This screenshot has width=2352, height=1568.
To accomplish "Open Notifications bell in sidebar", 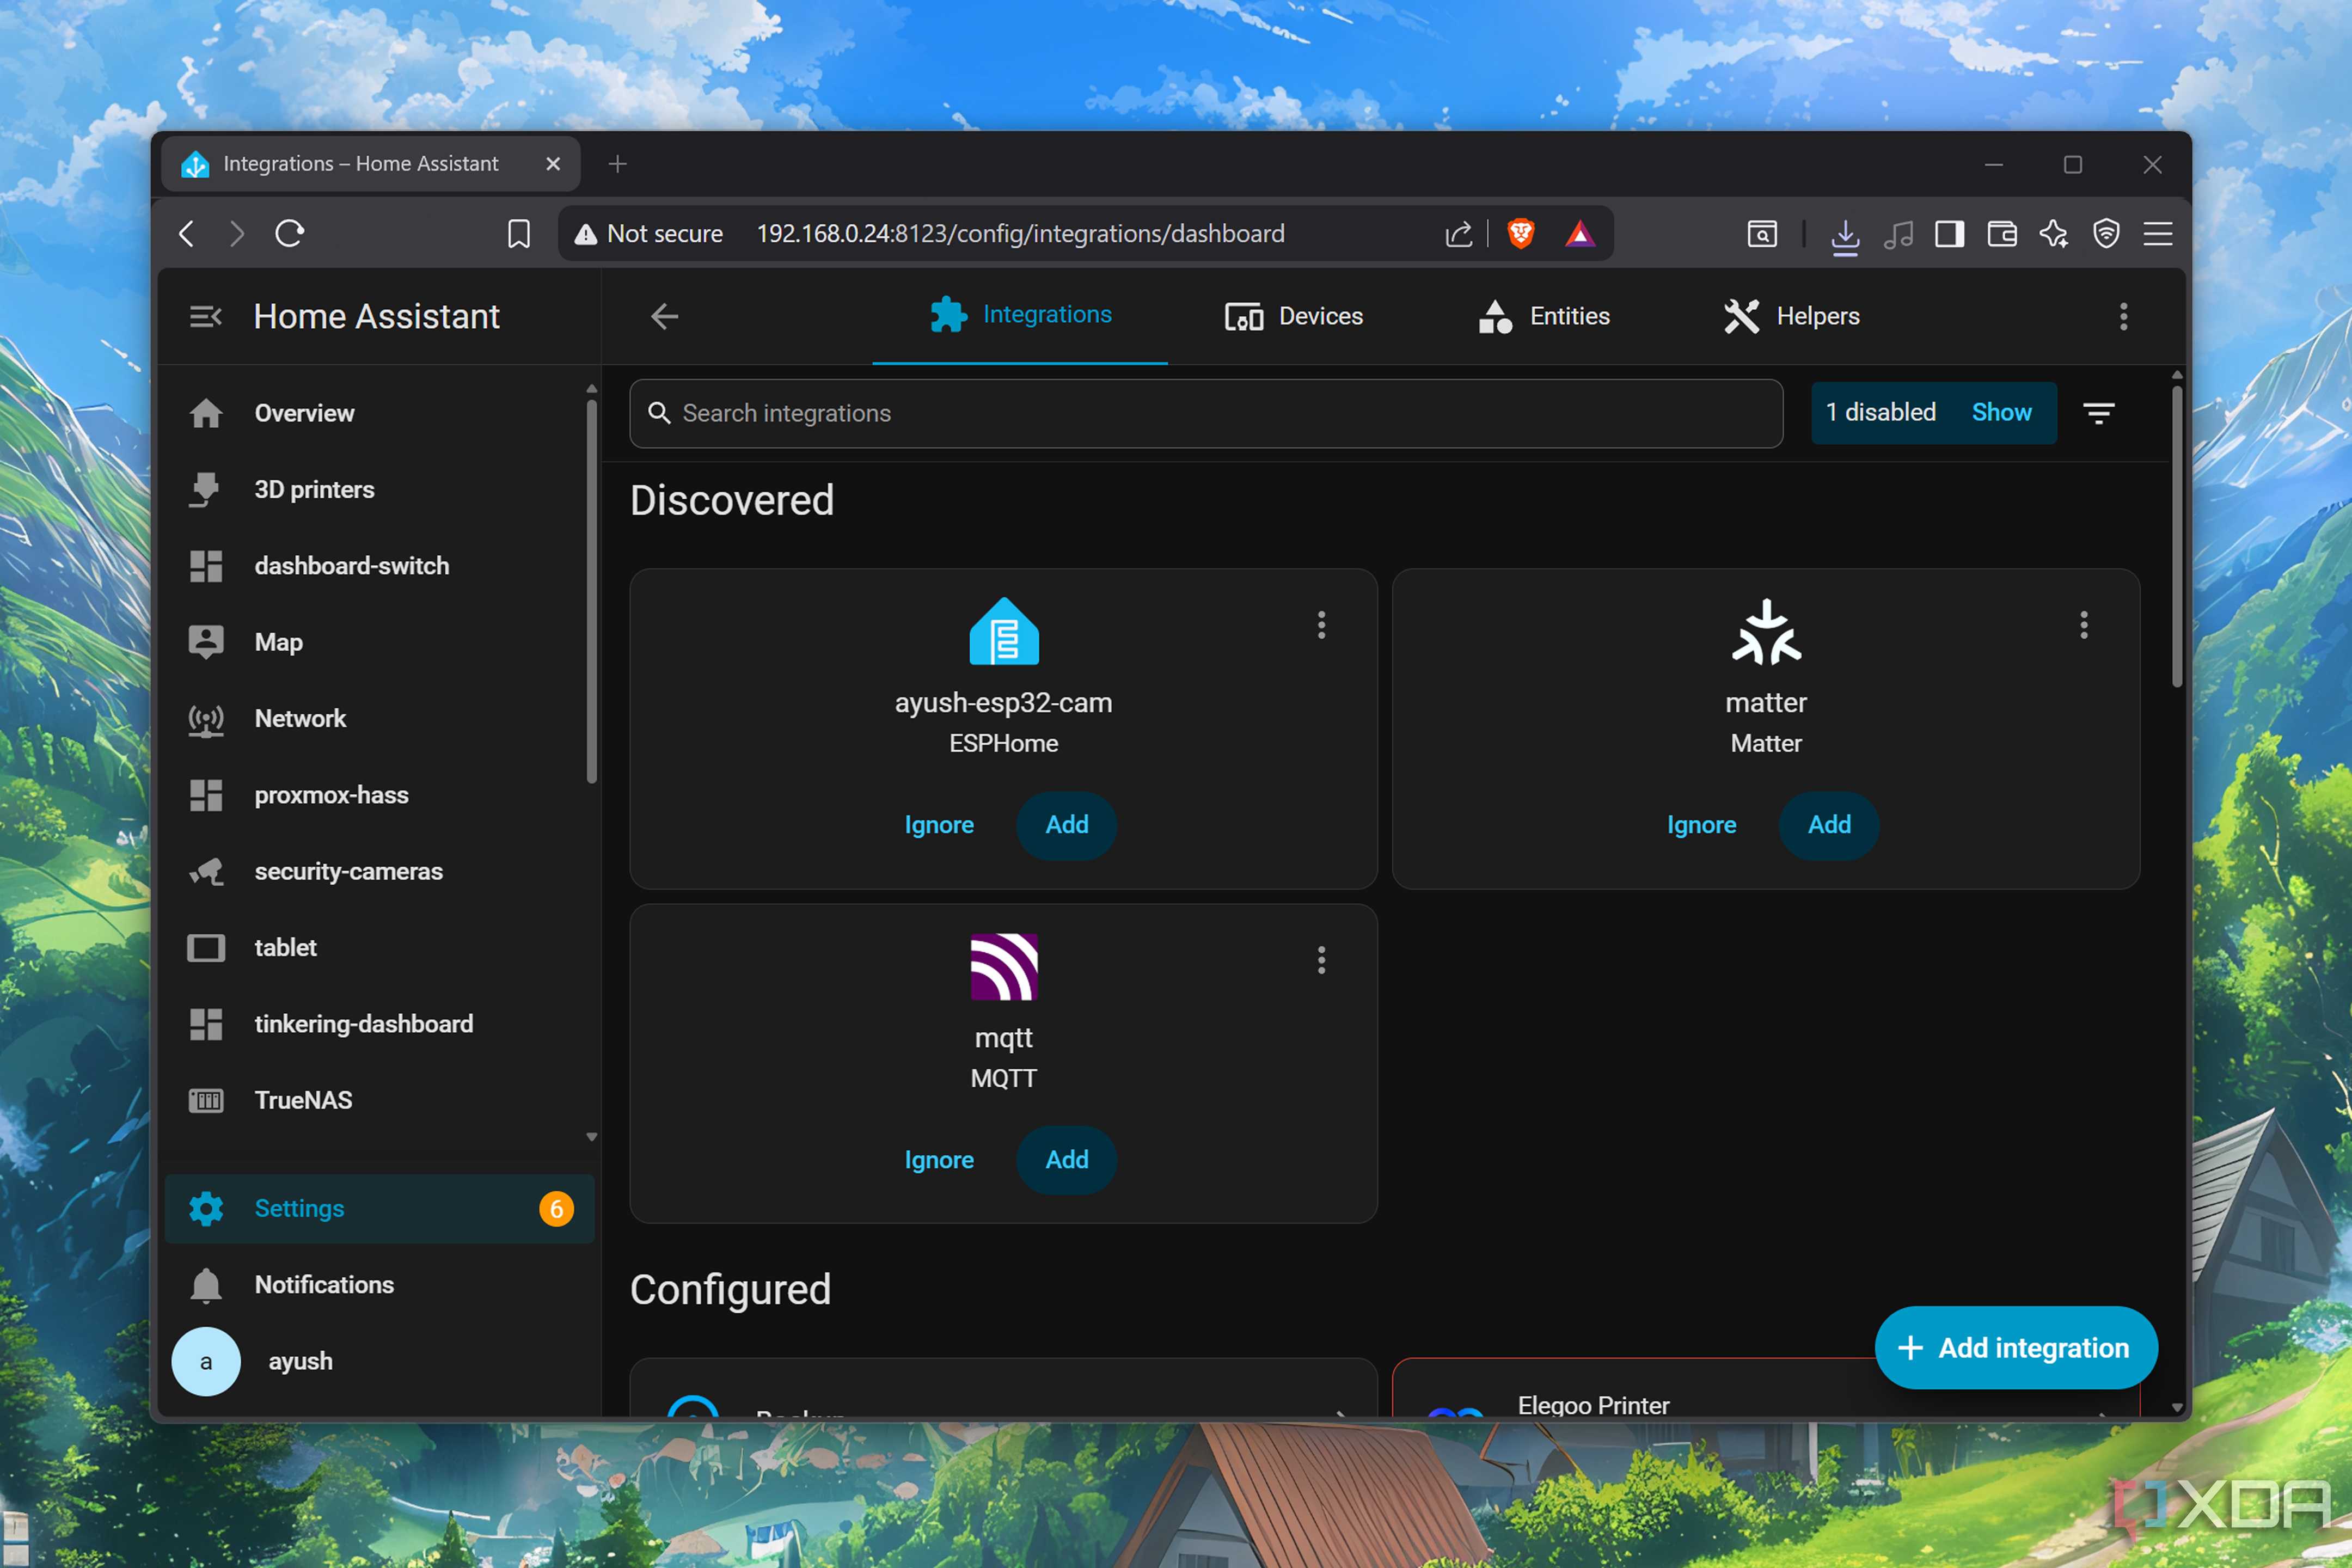I will [x=206, y=1285].
